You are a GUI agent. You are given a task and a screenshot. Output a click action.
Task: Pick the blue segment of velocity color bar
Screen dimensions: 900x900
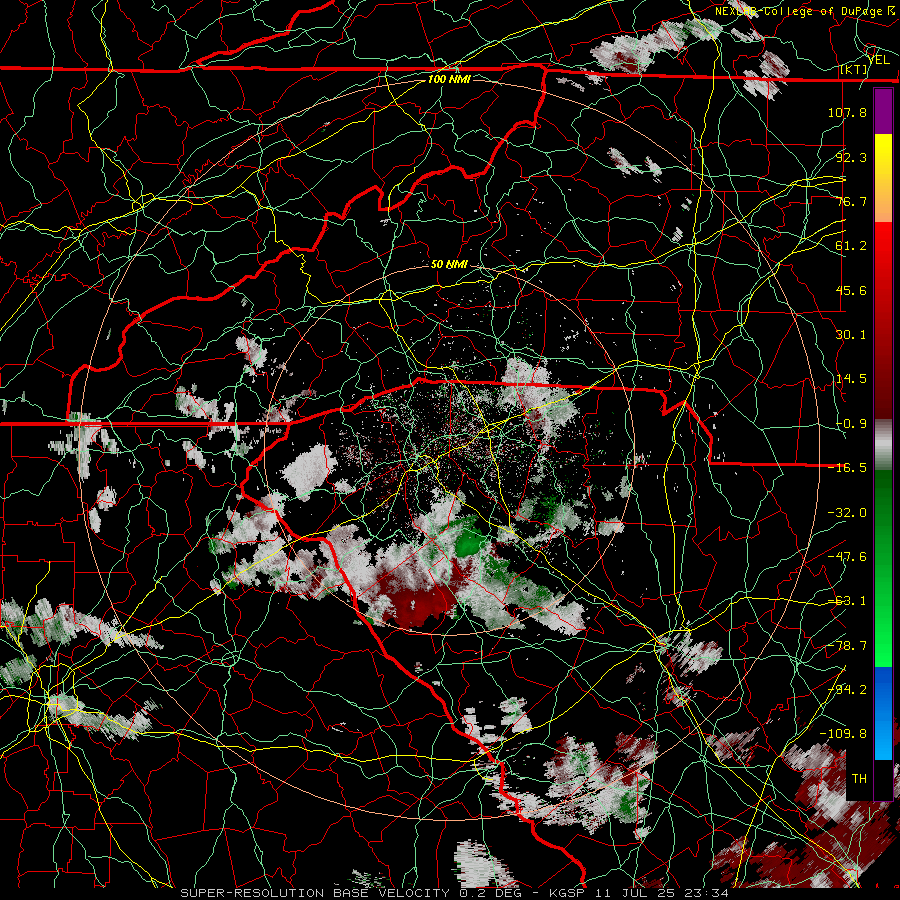[x=883, y=712]
